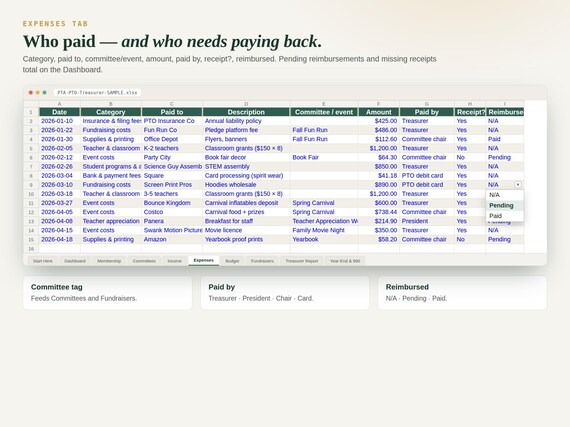The height and width of the screenshot is (427, 570).
Task: Click the PTO Insurance Co cell
Action: [x=172, y=121]
